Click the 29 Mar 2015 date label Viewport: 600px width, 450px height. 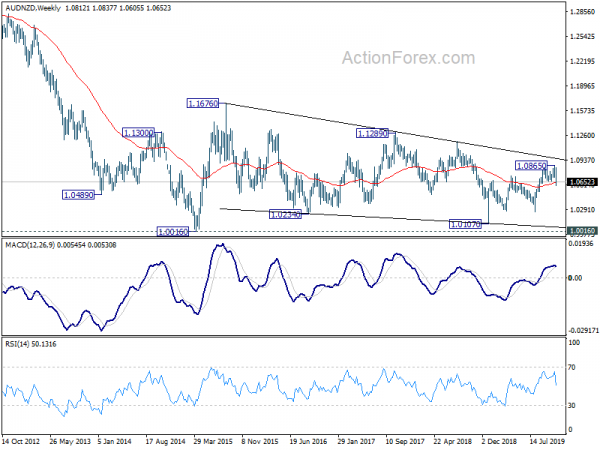click(214, 441)
